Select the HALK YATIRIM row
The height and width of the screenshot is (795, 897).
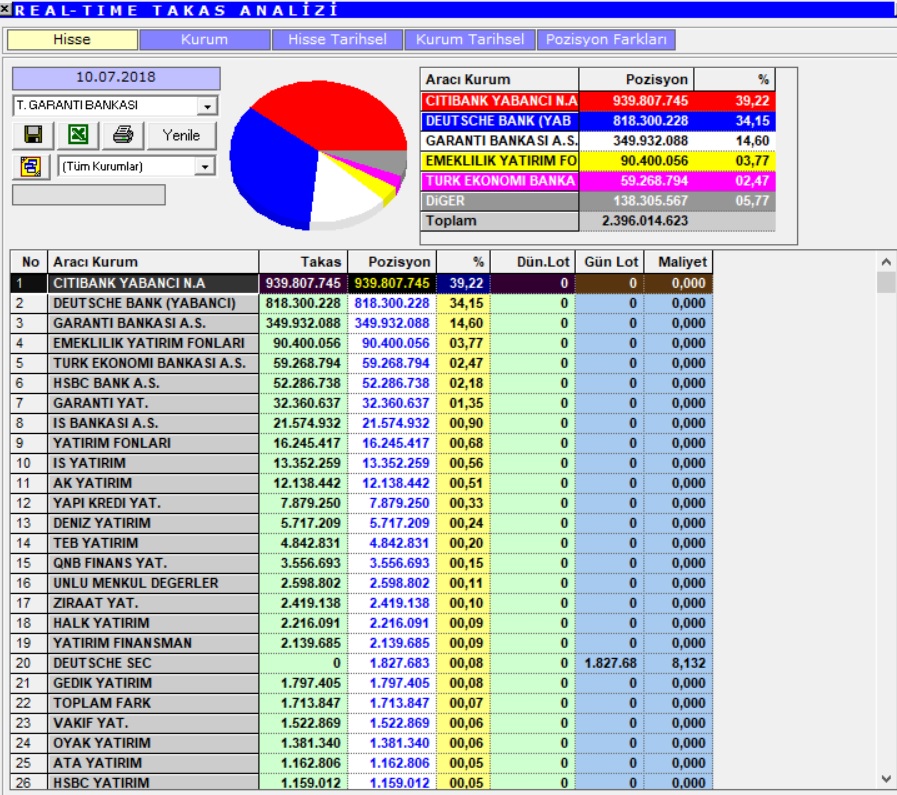click(362, 623)
